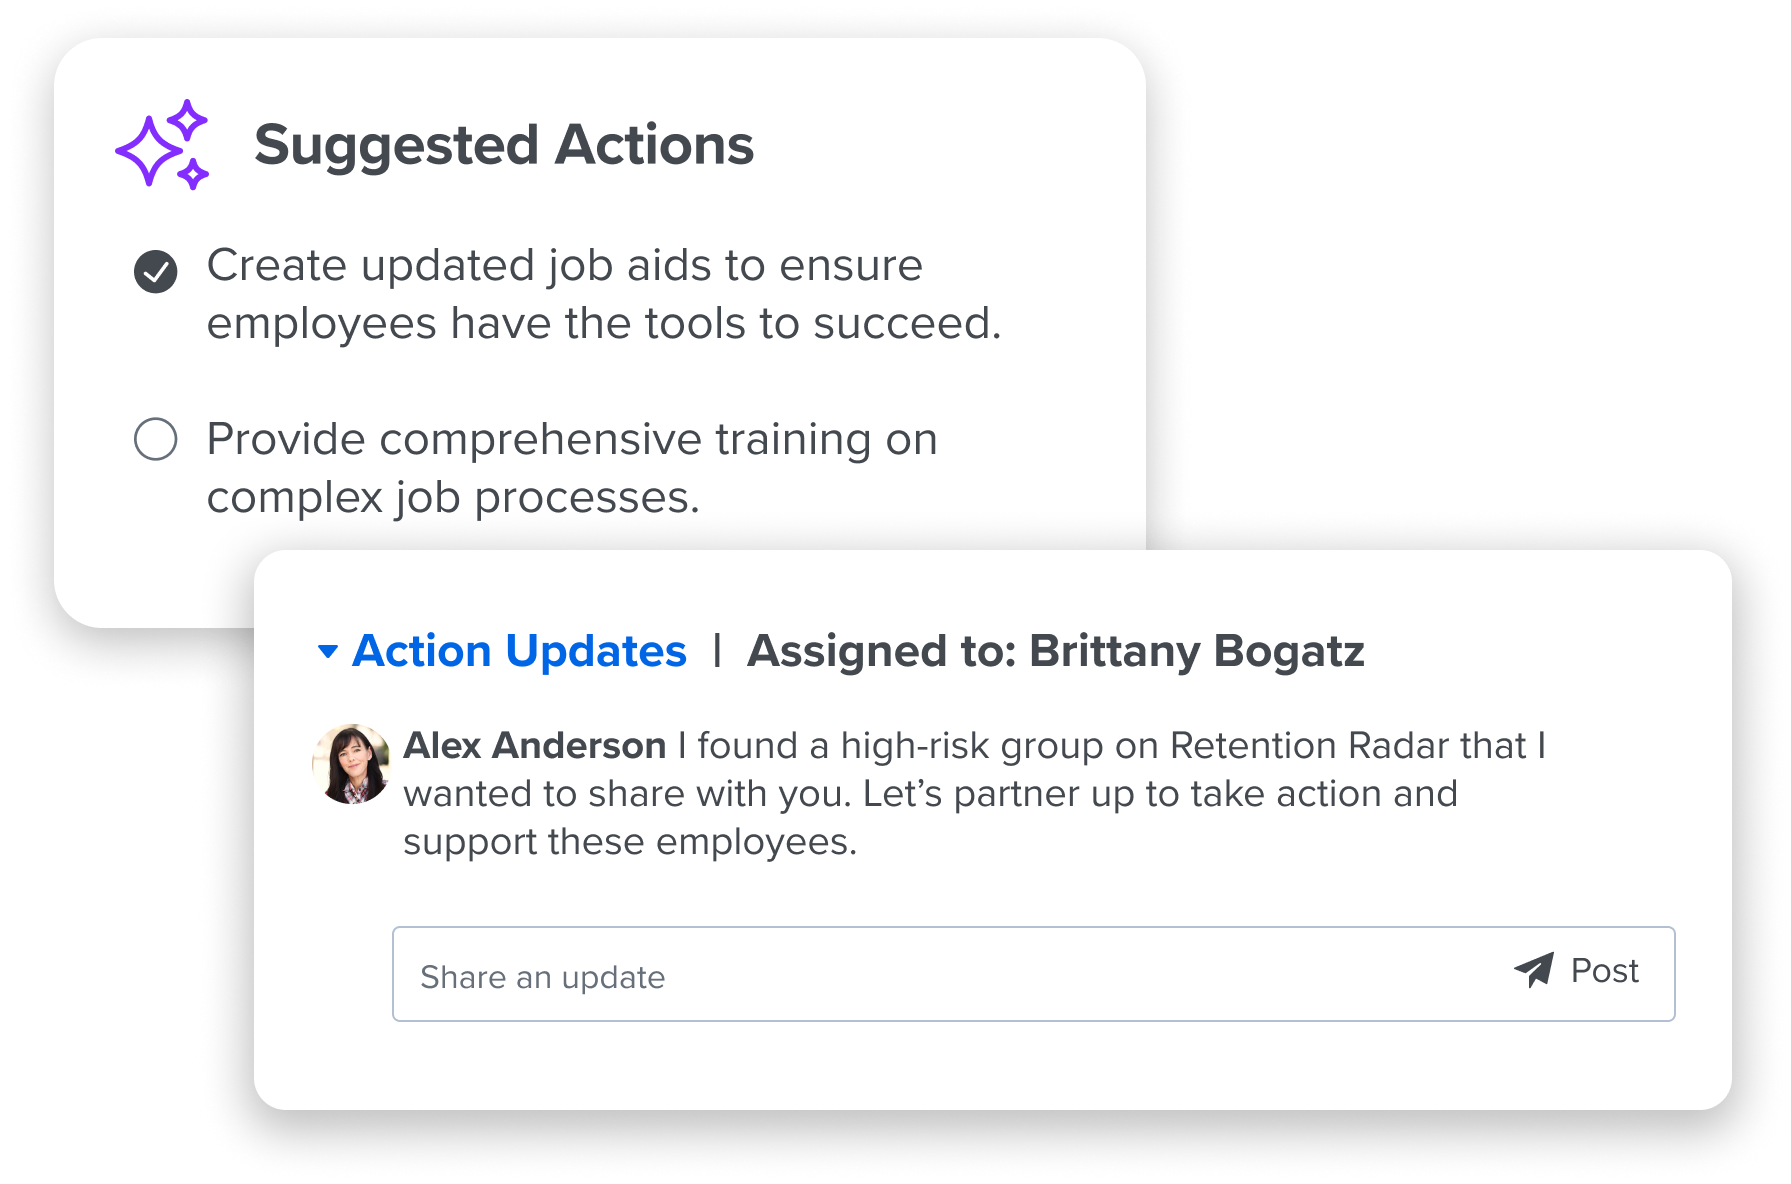Screen dimensions: 1791x1184
Task: Click the purple sparkles Suggested Actions icon
Action: coord(161,145)
